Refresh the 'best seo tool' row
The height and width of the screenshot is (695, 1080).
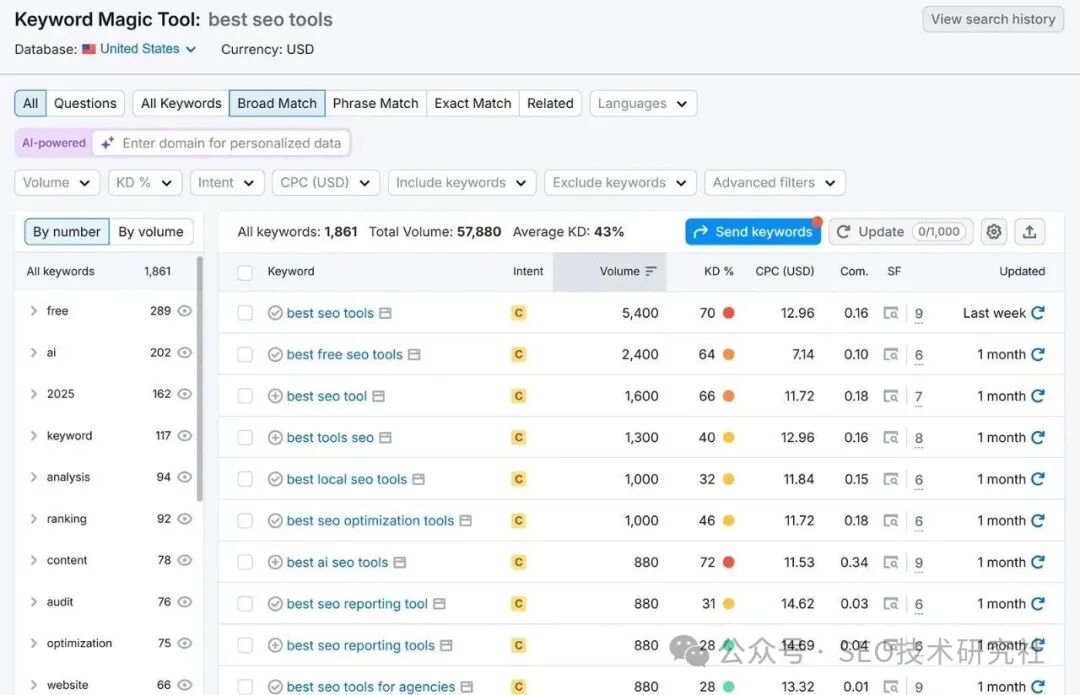pos(1038,396)
